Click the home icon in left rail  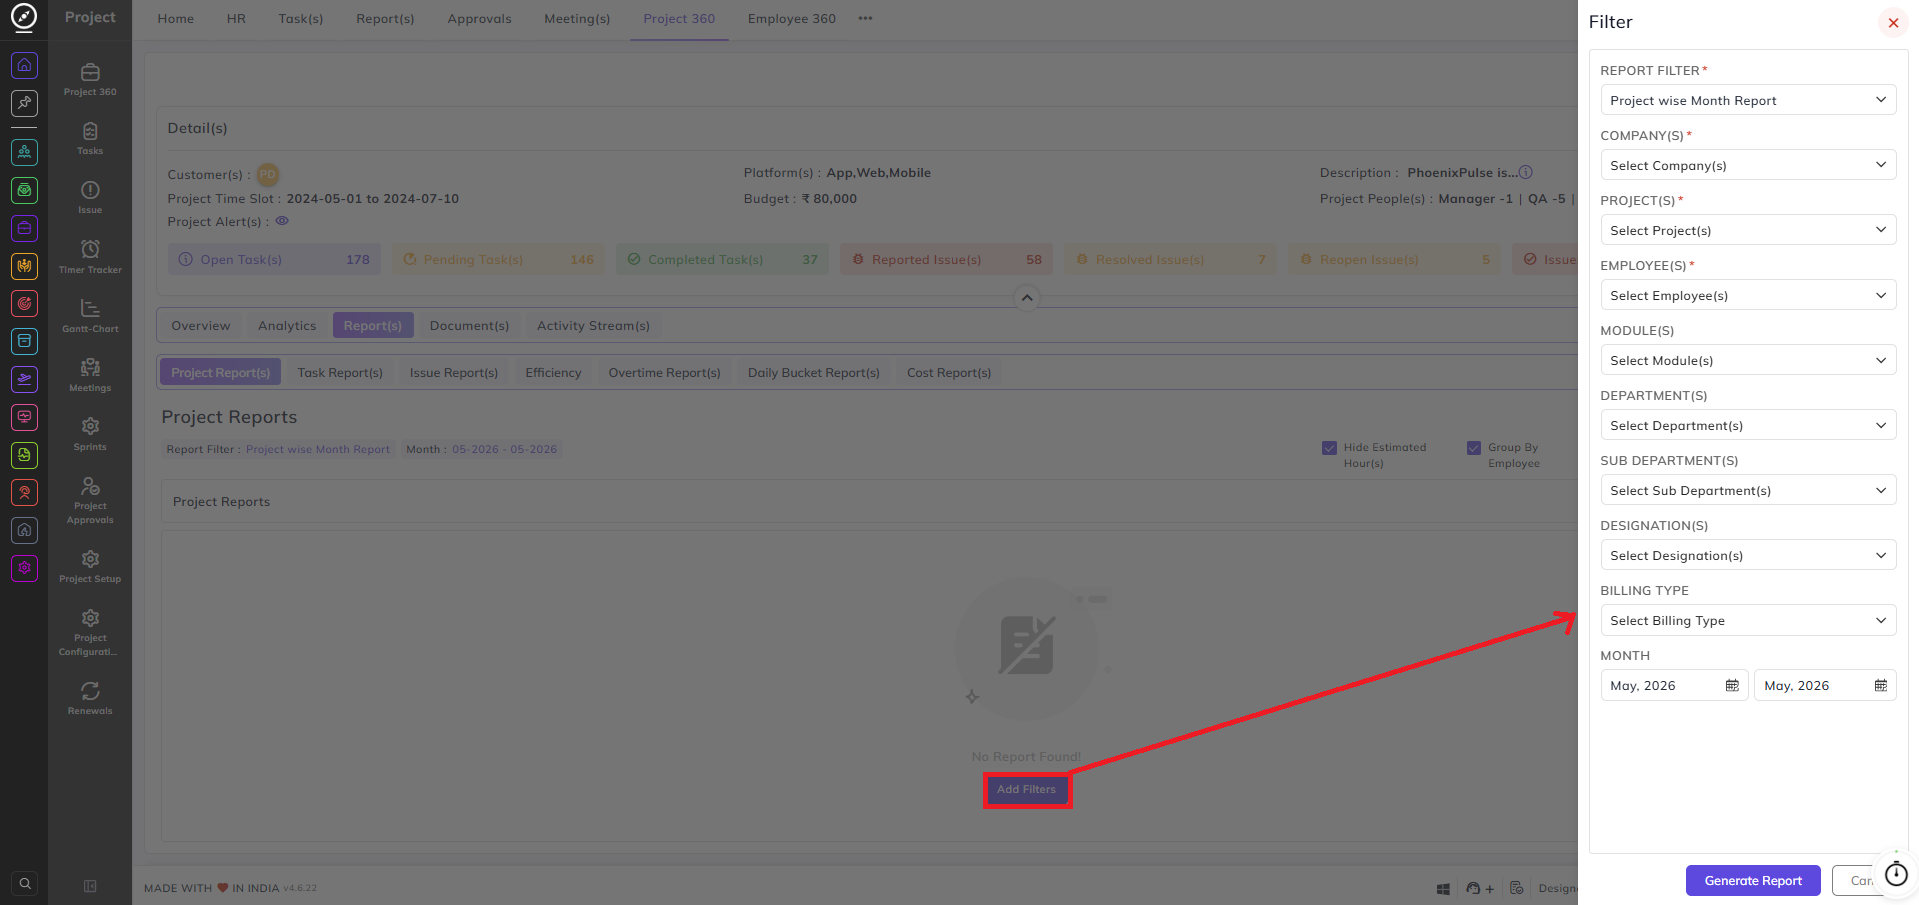click(25, 65)
